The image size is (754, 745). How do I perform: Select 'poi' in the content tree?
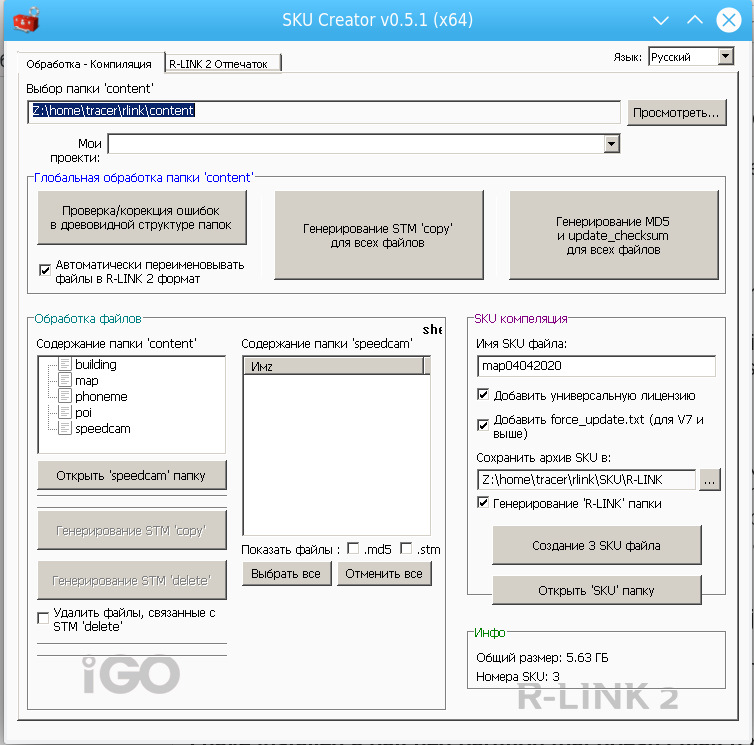[83, 412]
